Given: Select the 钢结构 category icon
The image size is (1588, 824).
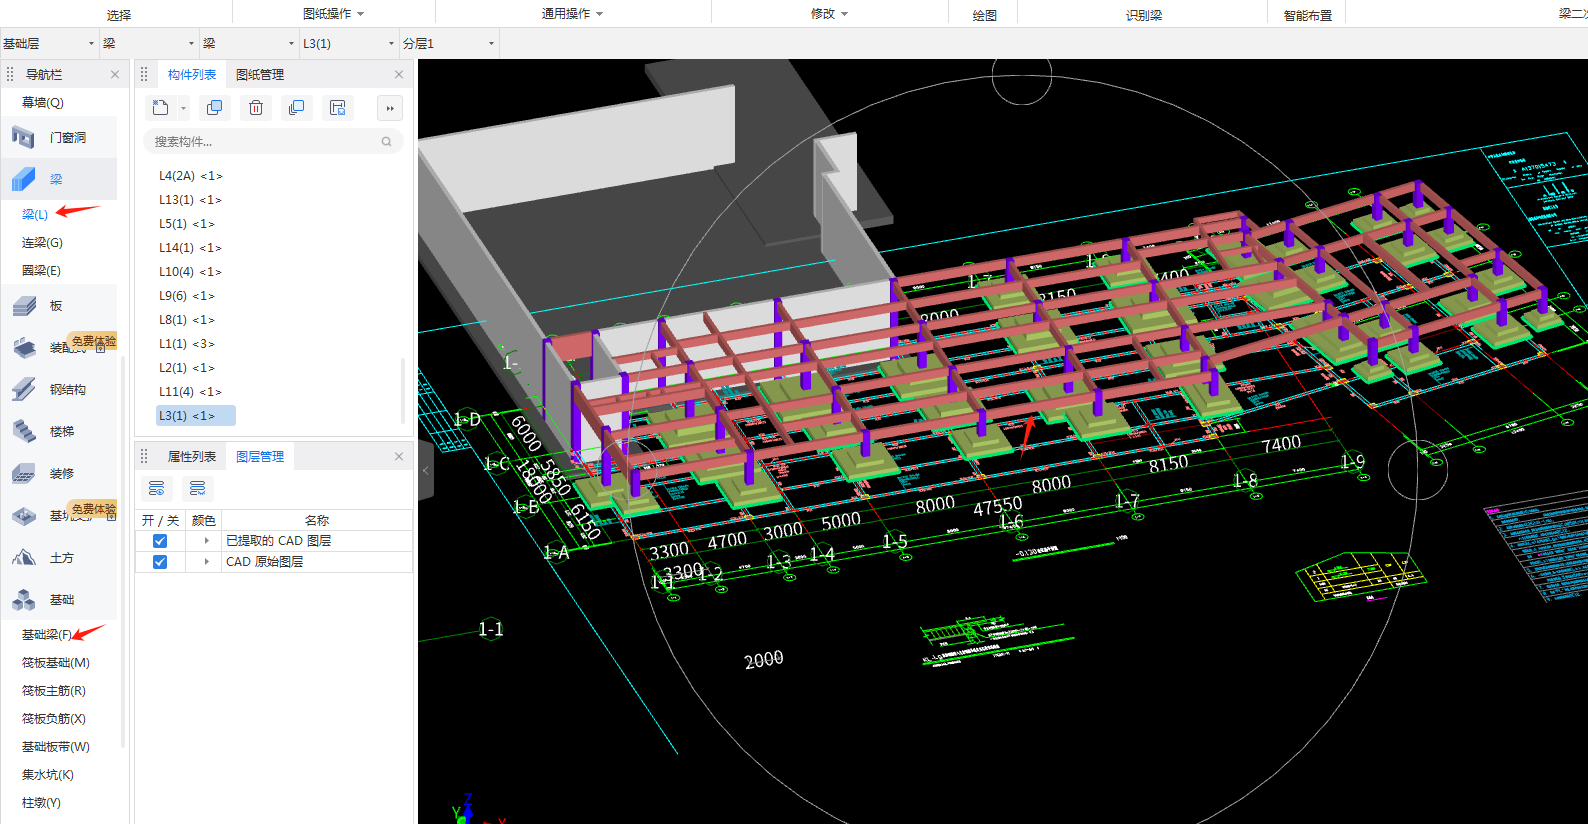Looking at the screenshot, I should [x=24, y=389].
